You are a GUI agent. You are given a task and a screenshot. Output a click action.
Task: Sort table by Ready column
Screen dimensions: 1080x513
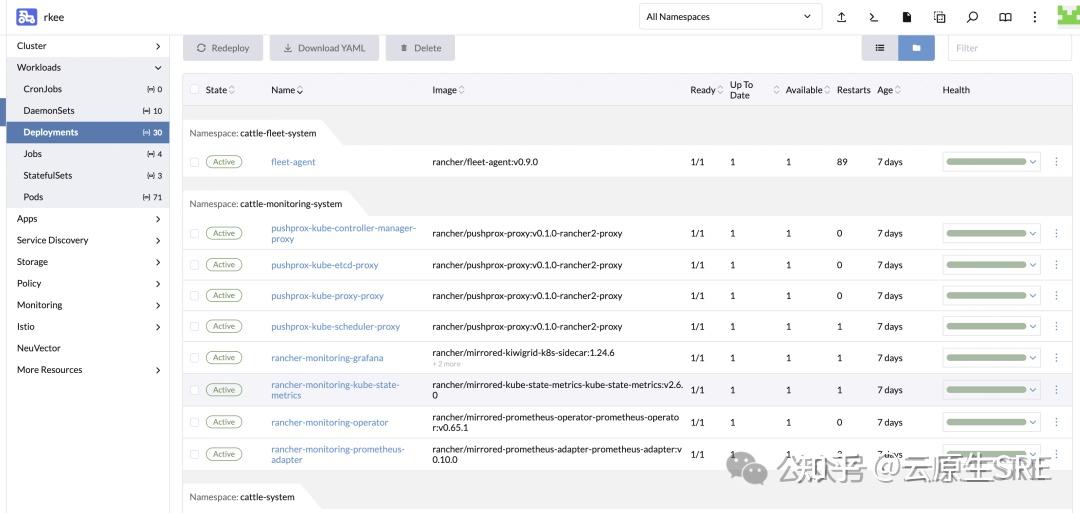[x=706, y=90]
